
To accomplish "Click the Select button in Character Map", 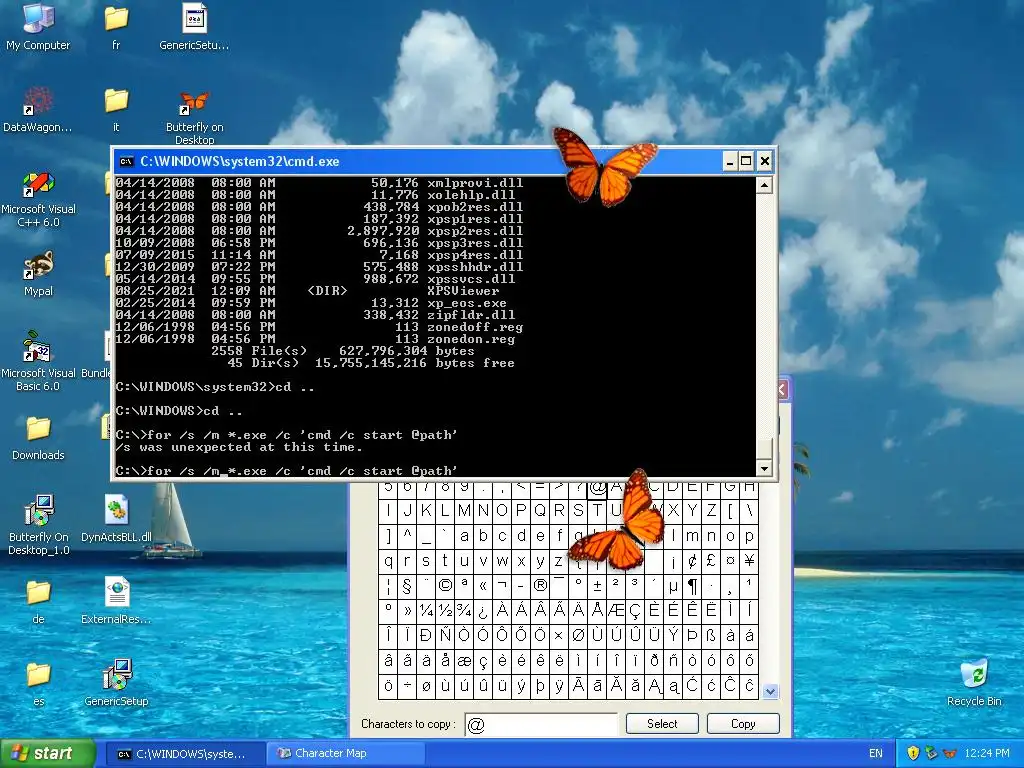I will [662, 724].
